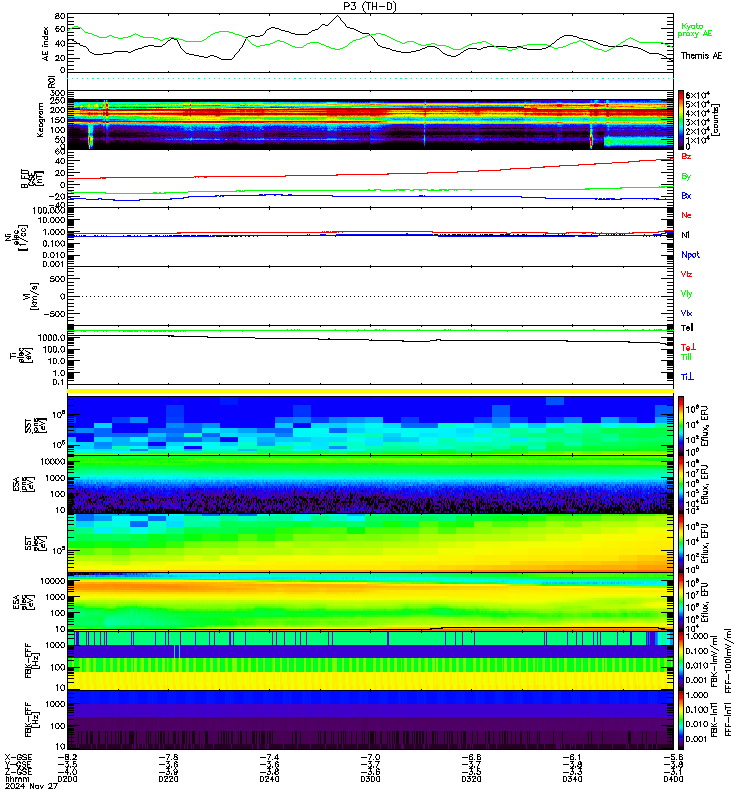
Task: Click the 100.000 tick on Ni axis
Action: 48,211
